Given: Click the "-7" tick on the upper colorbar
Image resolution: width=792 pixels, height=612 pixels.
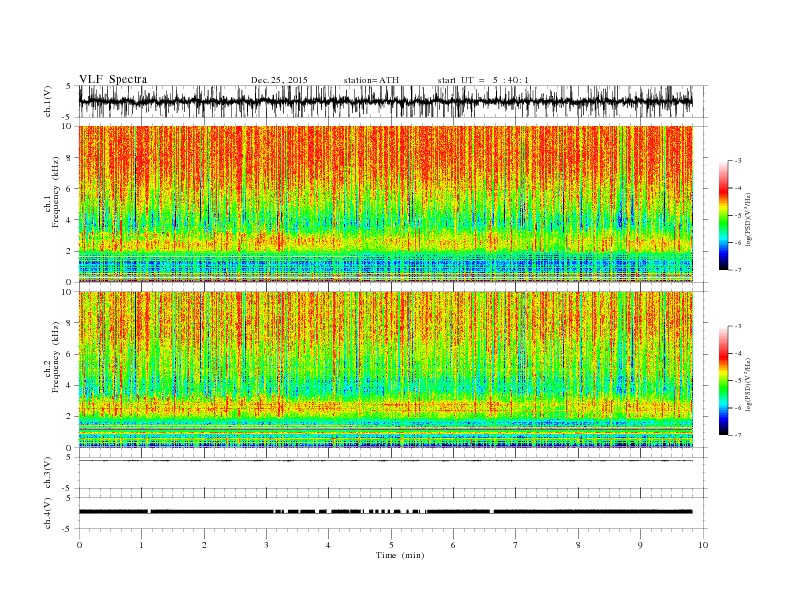Looking at the screenshot, I should tap(737, 270).
